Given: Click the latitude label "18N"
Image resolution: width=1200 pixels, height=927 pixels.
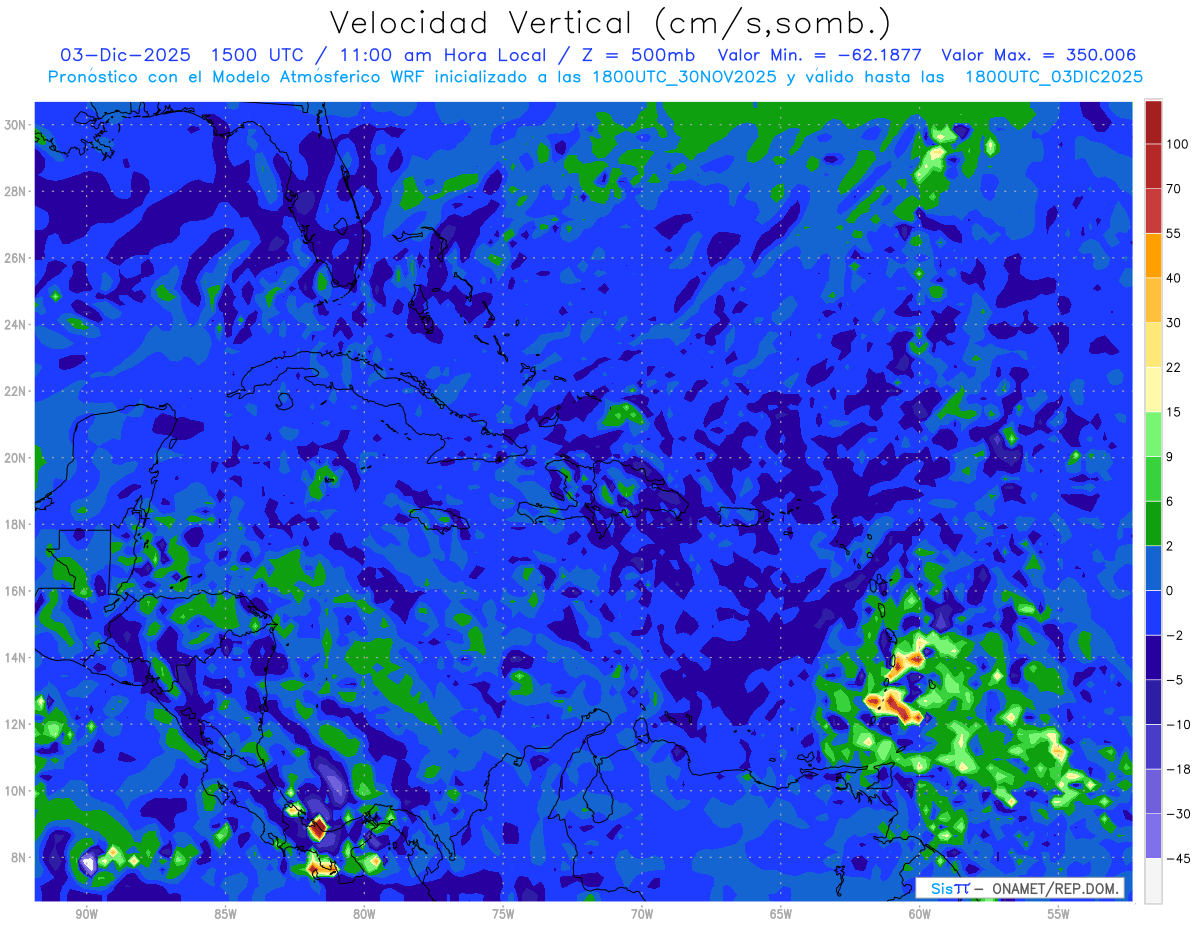Looking at the screenshot, I should coord(16,524).
